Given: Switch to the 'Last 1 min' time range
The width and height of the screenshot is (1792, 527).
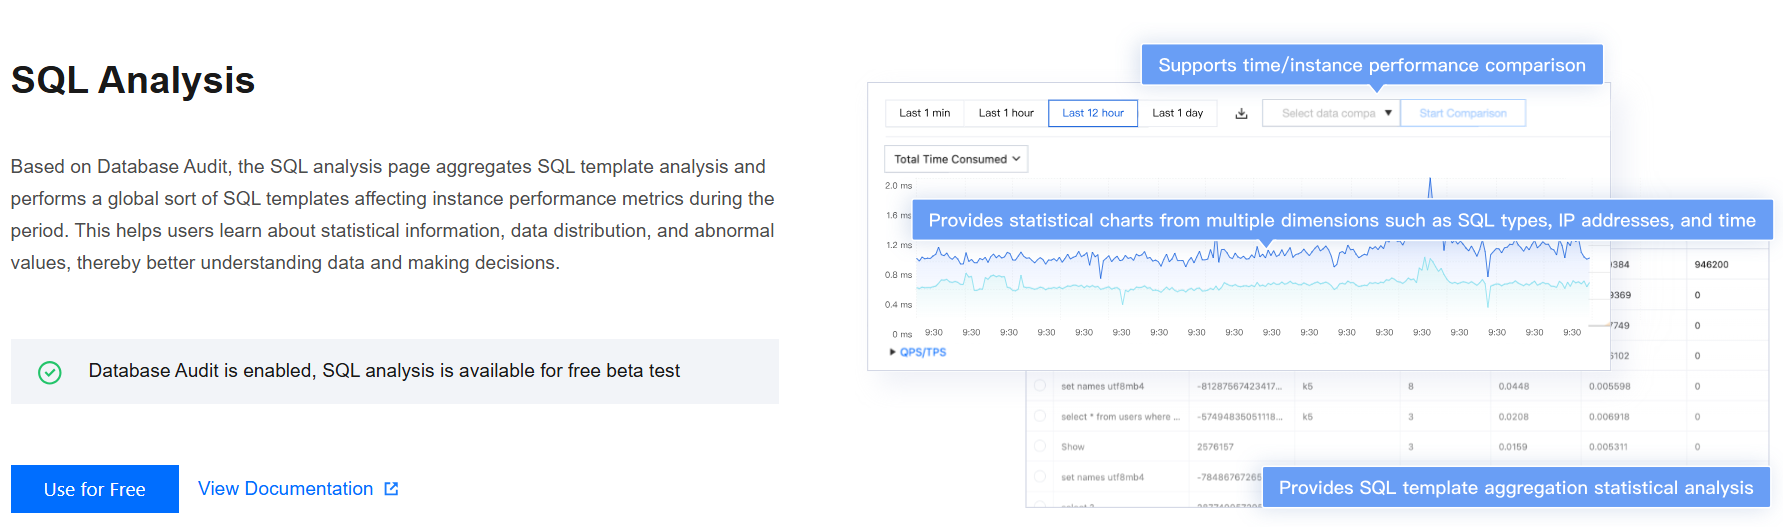Looking at the screenshot, I should (x=924, y=114).
